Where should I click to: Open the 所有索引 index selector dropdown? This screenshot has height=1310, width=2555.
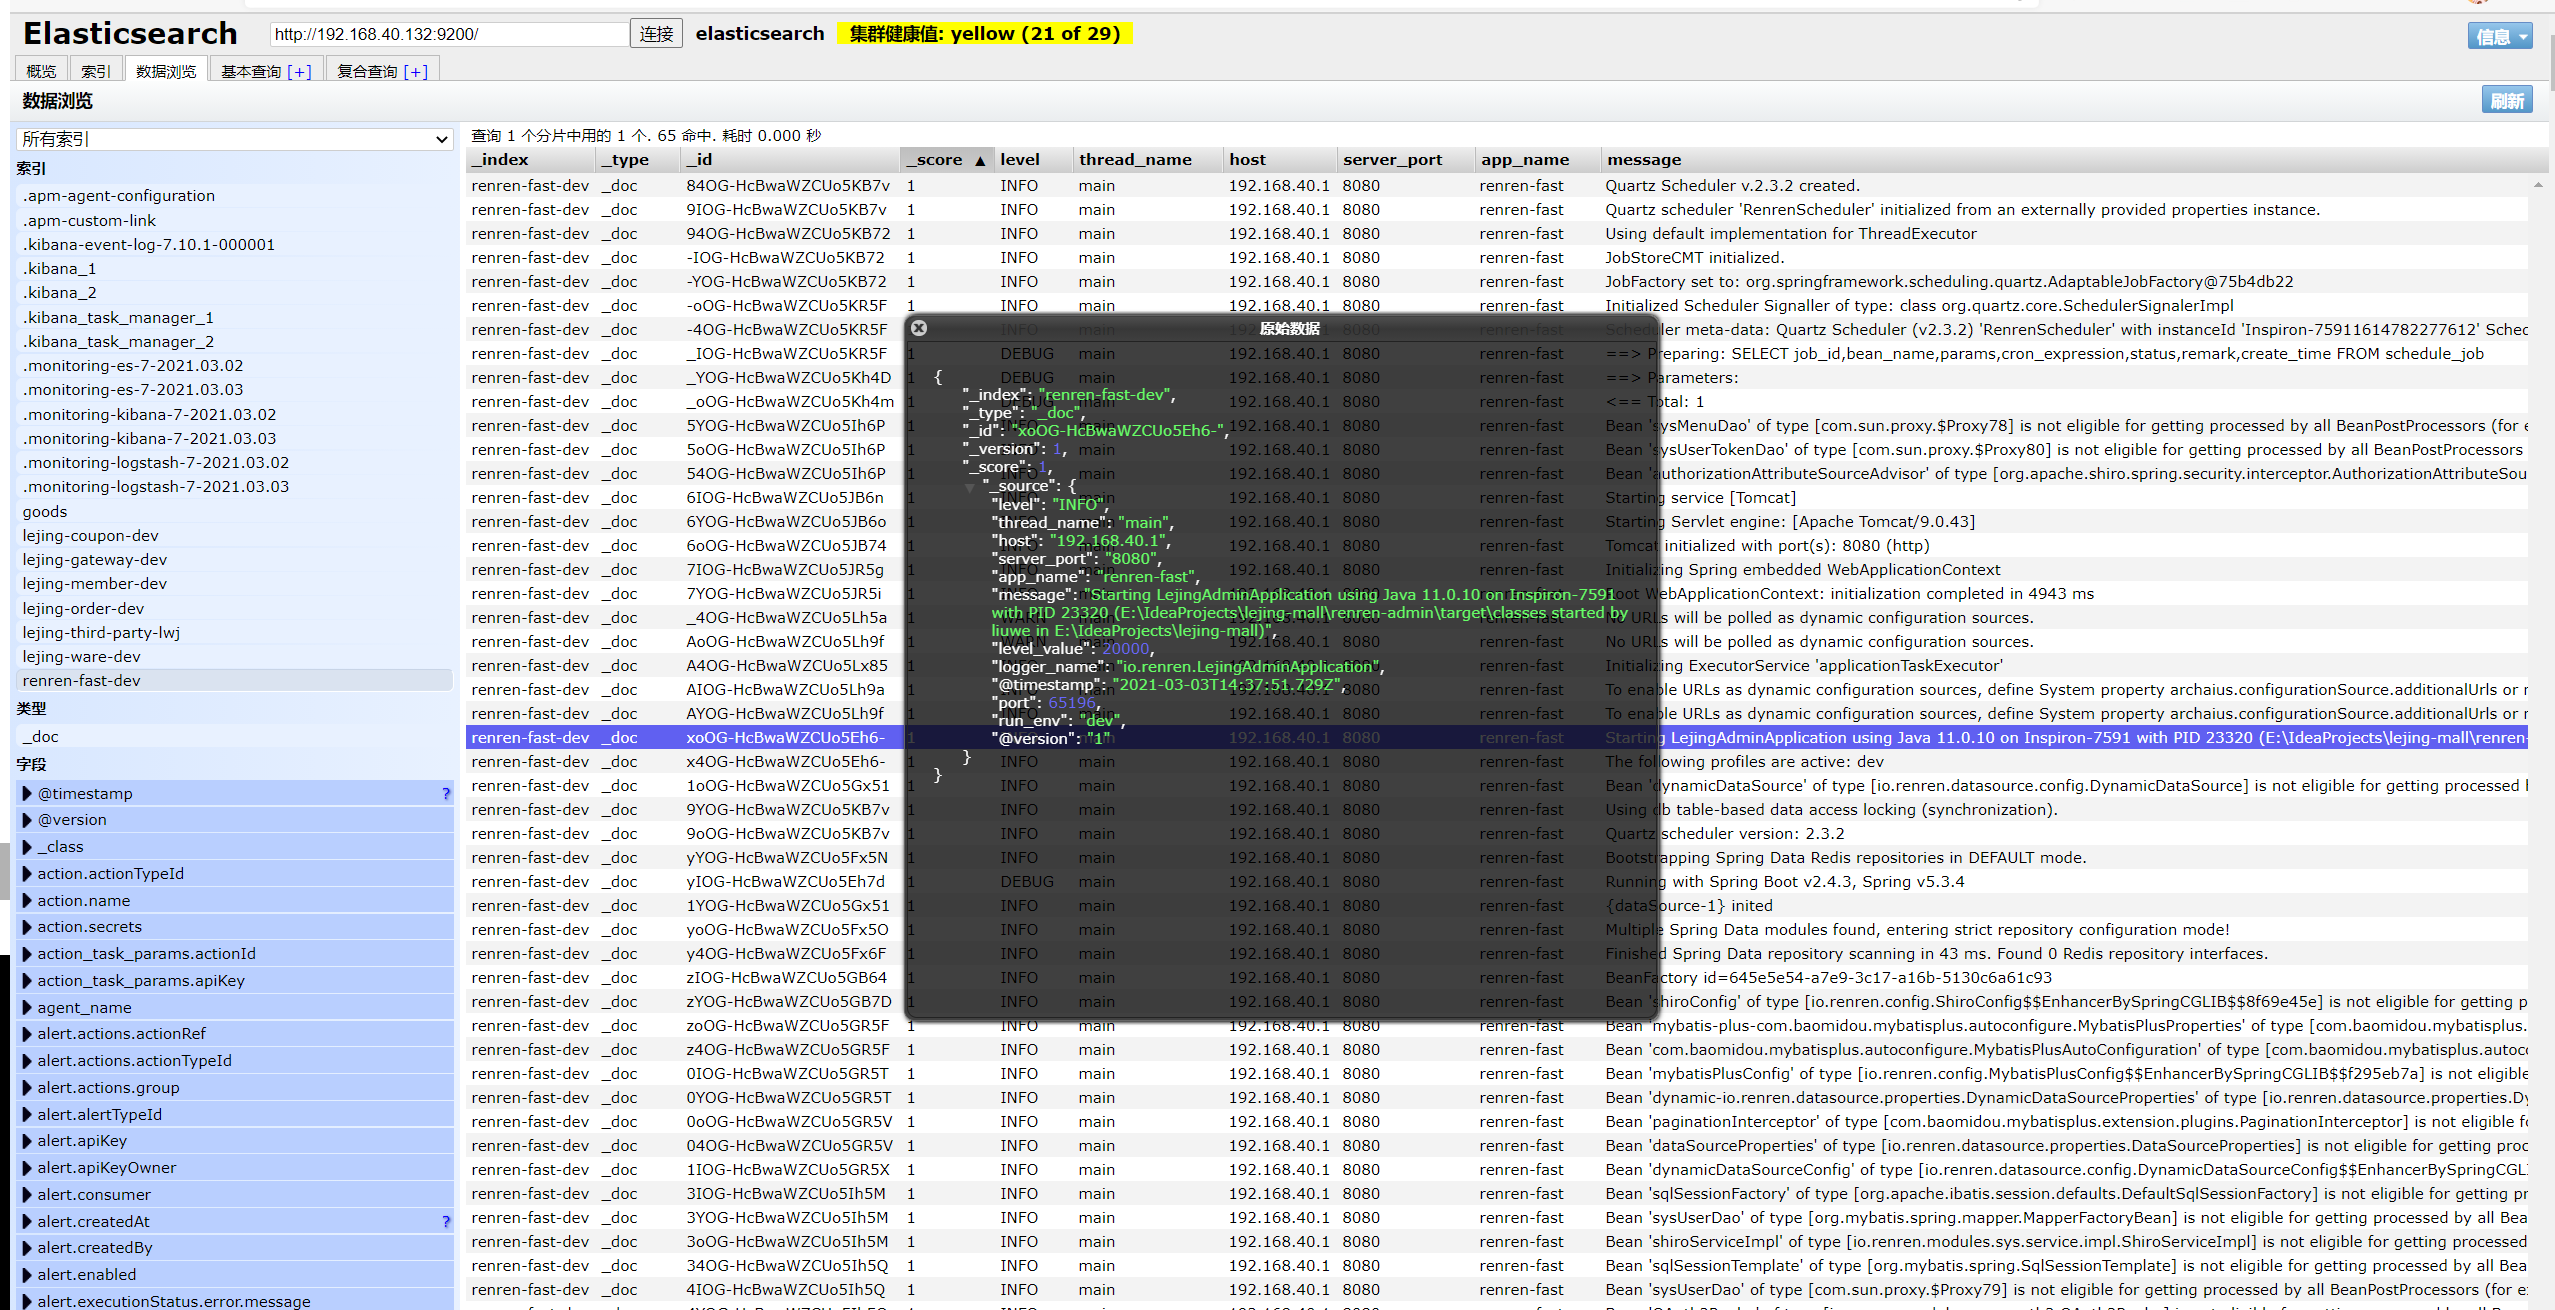(x=234, y=139)
